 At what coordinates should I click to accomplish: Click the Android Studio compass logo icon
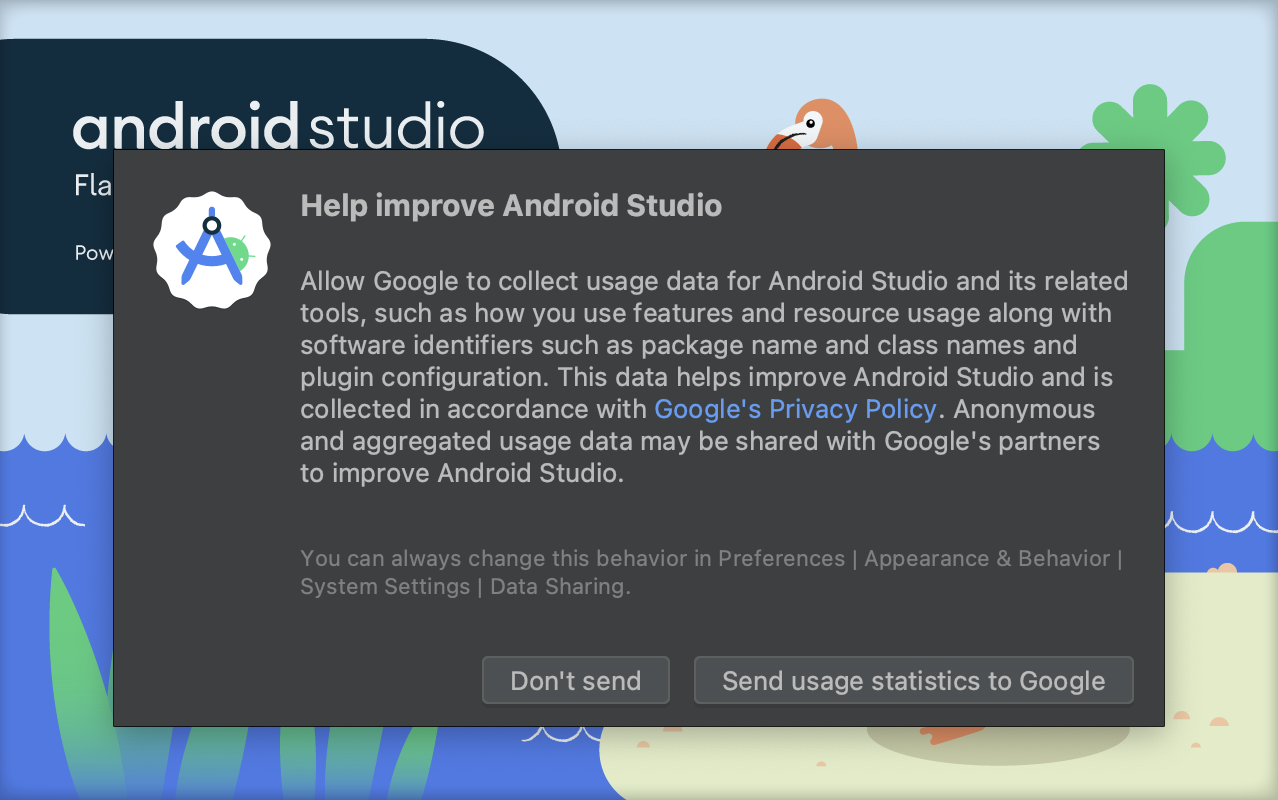[x=212, y=250]
